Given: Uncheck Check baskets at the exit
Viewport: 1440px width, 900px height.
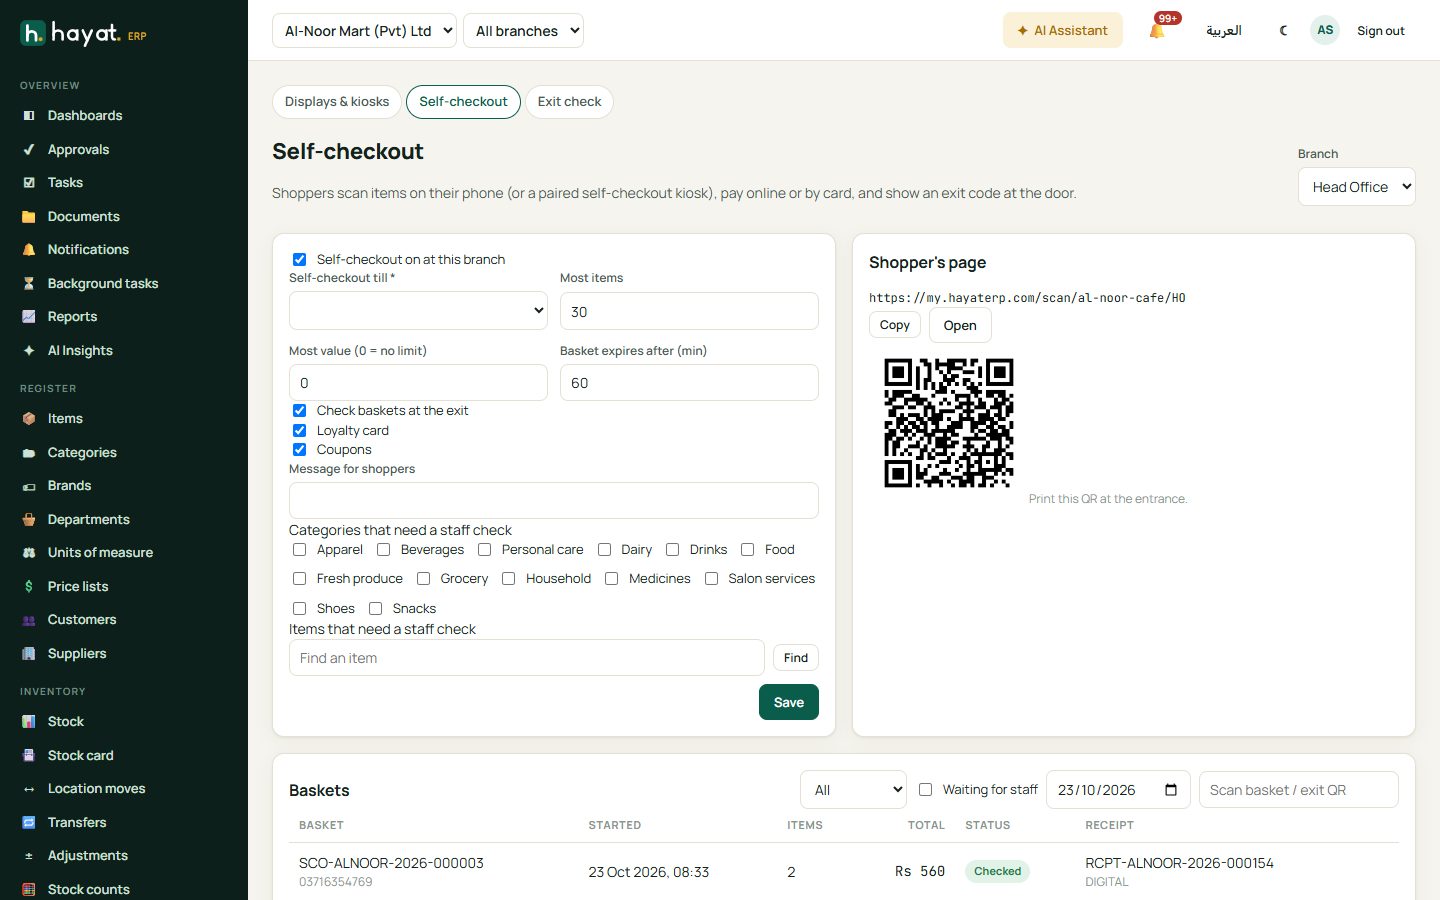Looking at the screenshot, I should [299, 411].
